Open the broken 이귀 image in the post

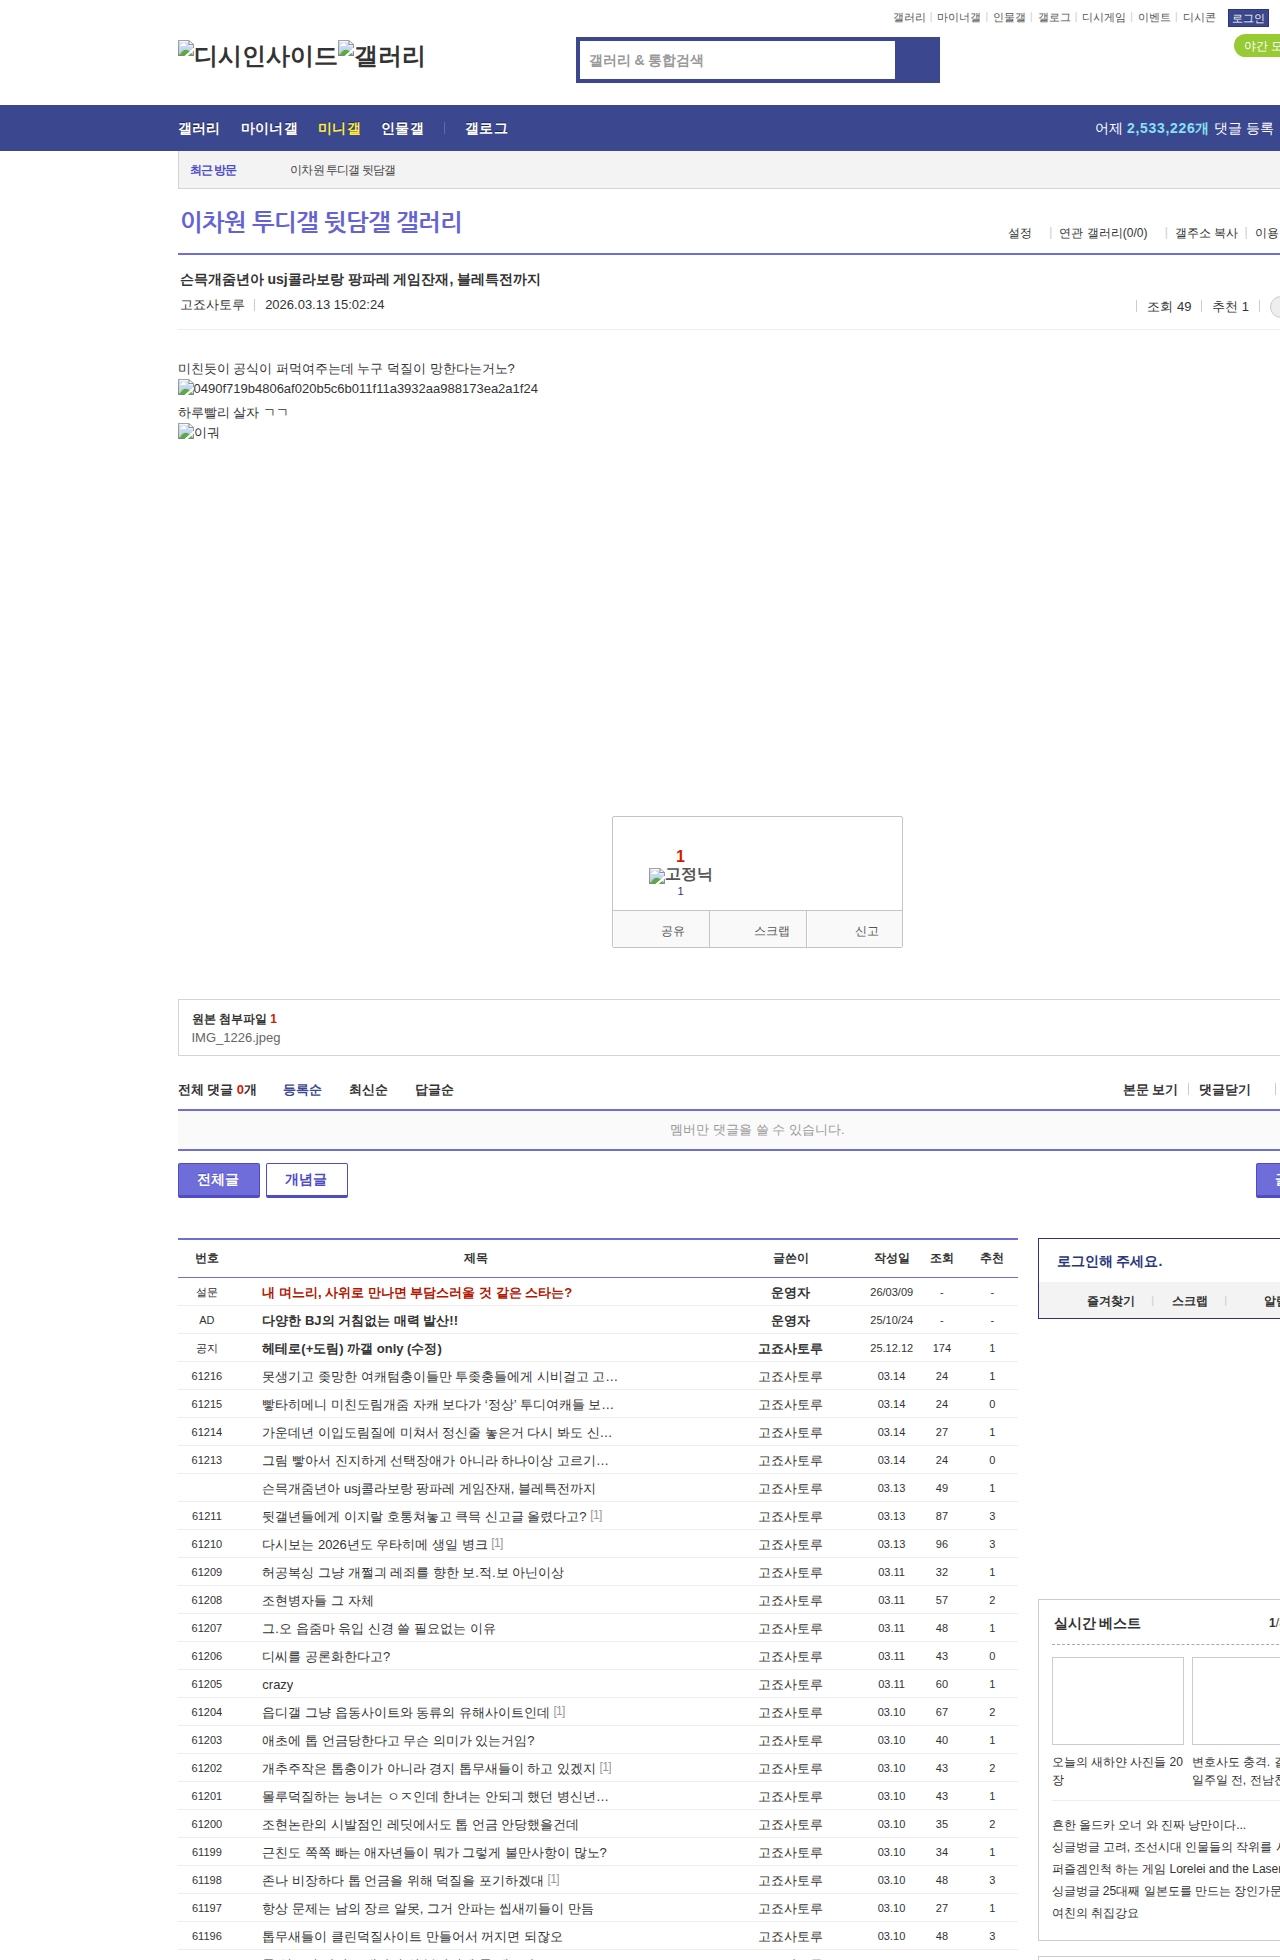click(199, 432)
